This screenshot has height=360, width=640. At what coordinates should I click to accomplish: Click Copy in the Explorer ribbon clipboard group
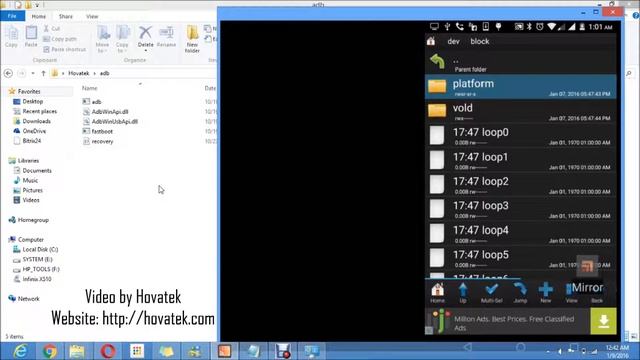[11, 37]
